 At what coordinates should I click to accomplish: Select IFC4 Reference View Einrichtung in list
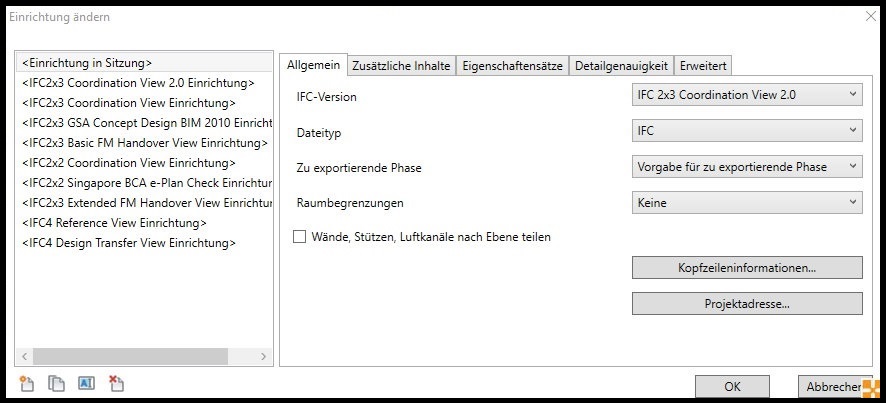[114, 223]
